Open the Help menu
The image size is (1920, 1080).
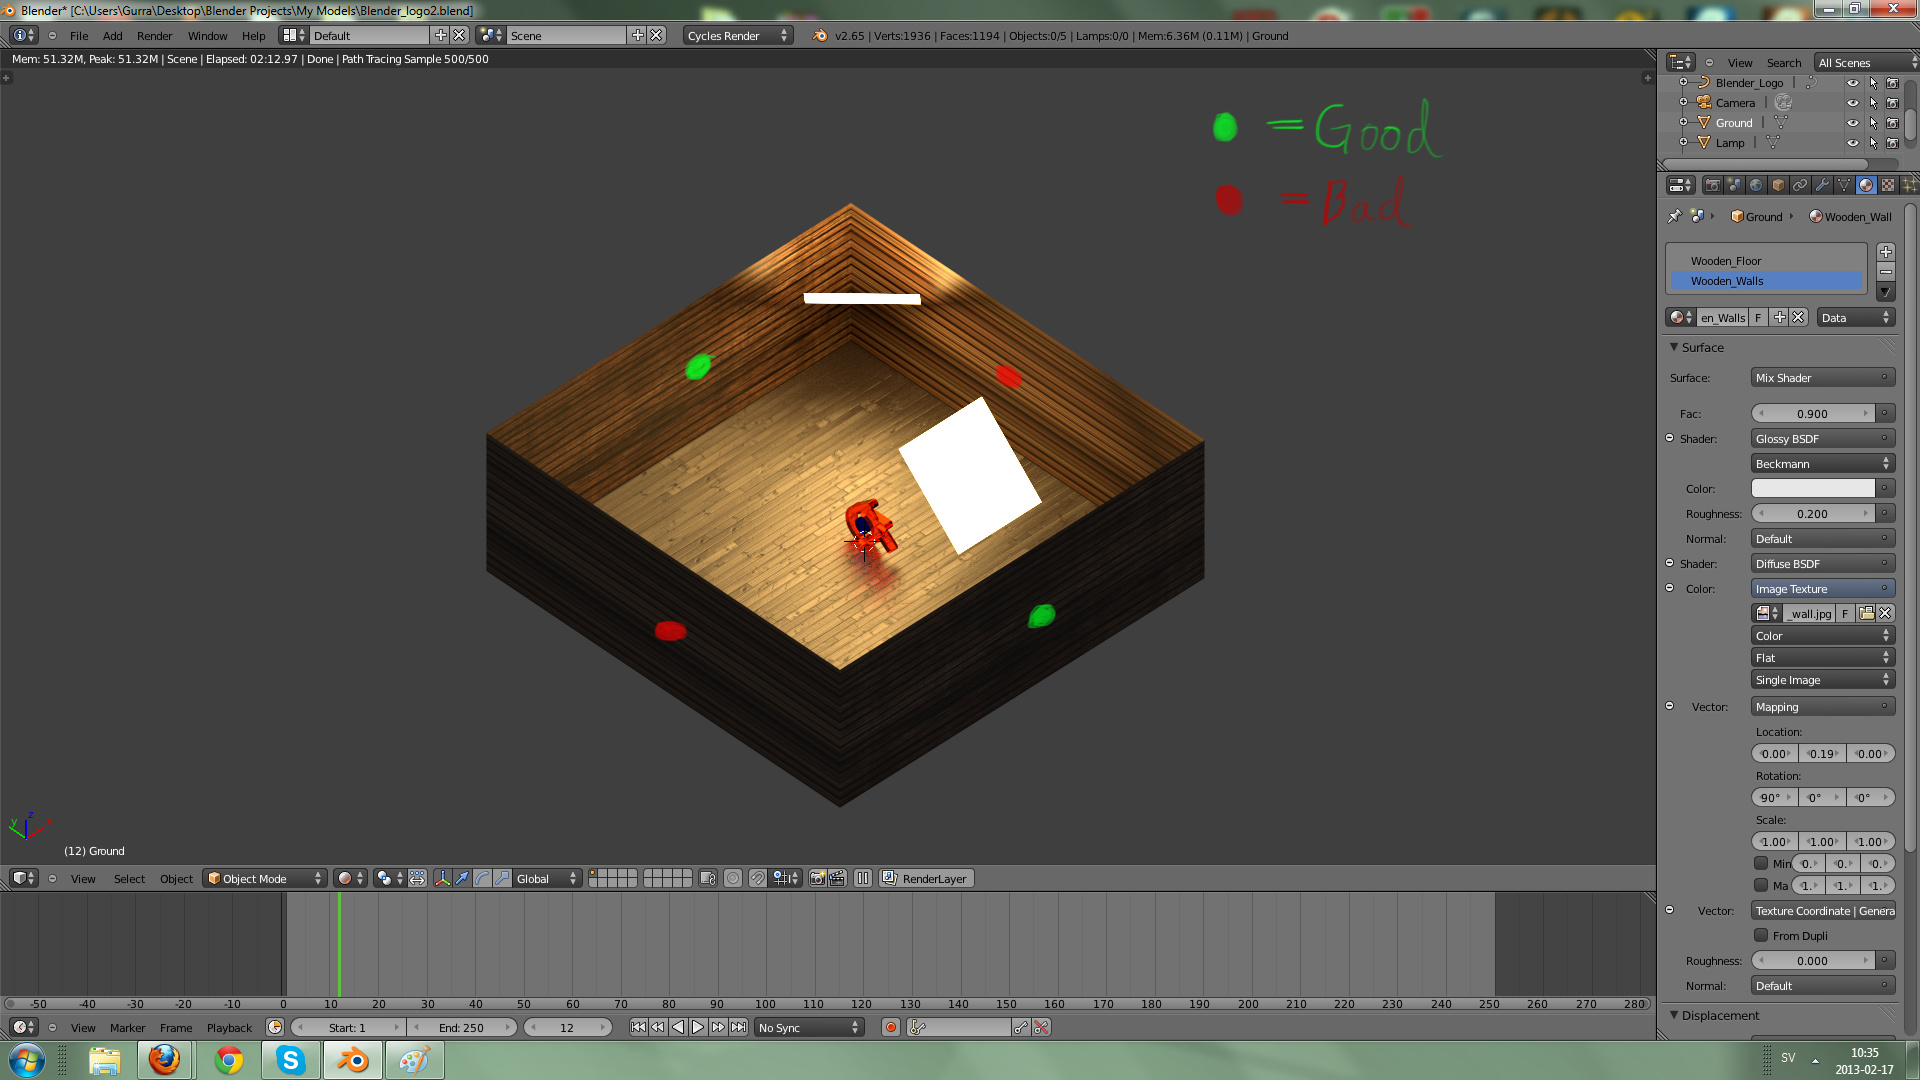pos(253,35)
